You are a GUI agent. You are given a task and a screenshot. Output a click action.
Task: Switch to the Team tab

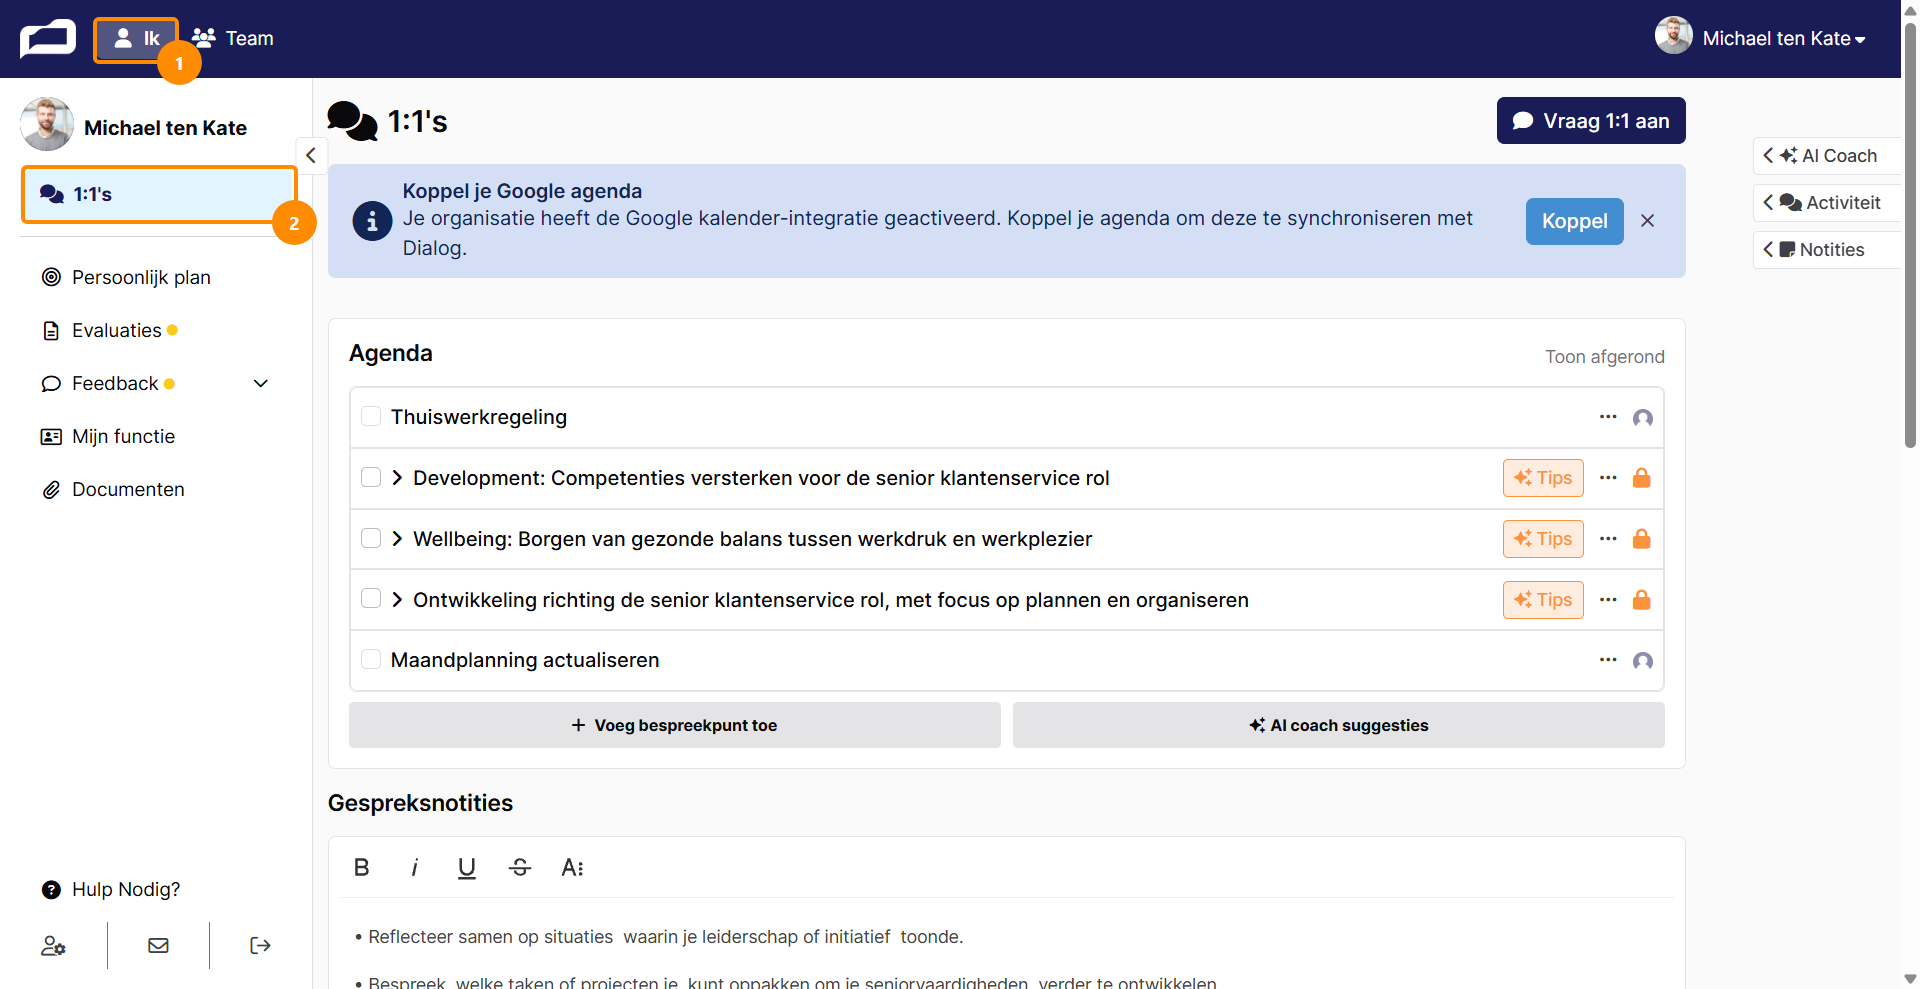[232, 38]
